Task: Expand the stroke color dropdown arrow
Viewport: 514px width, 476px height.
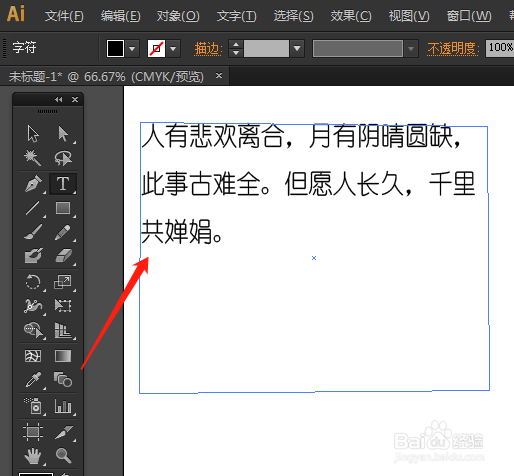Action: click(x=173, y=49)
